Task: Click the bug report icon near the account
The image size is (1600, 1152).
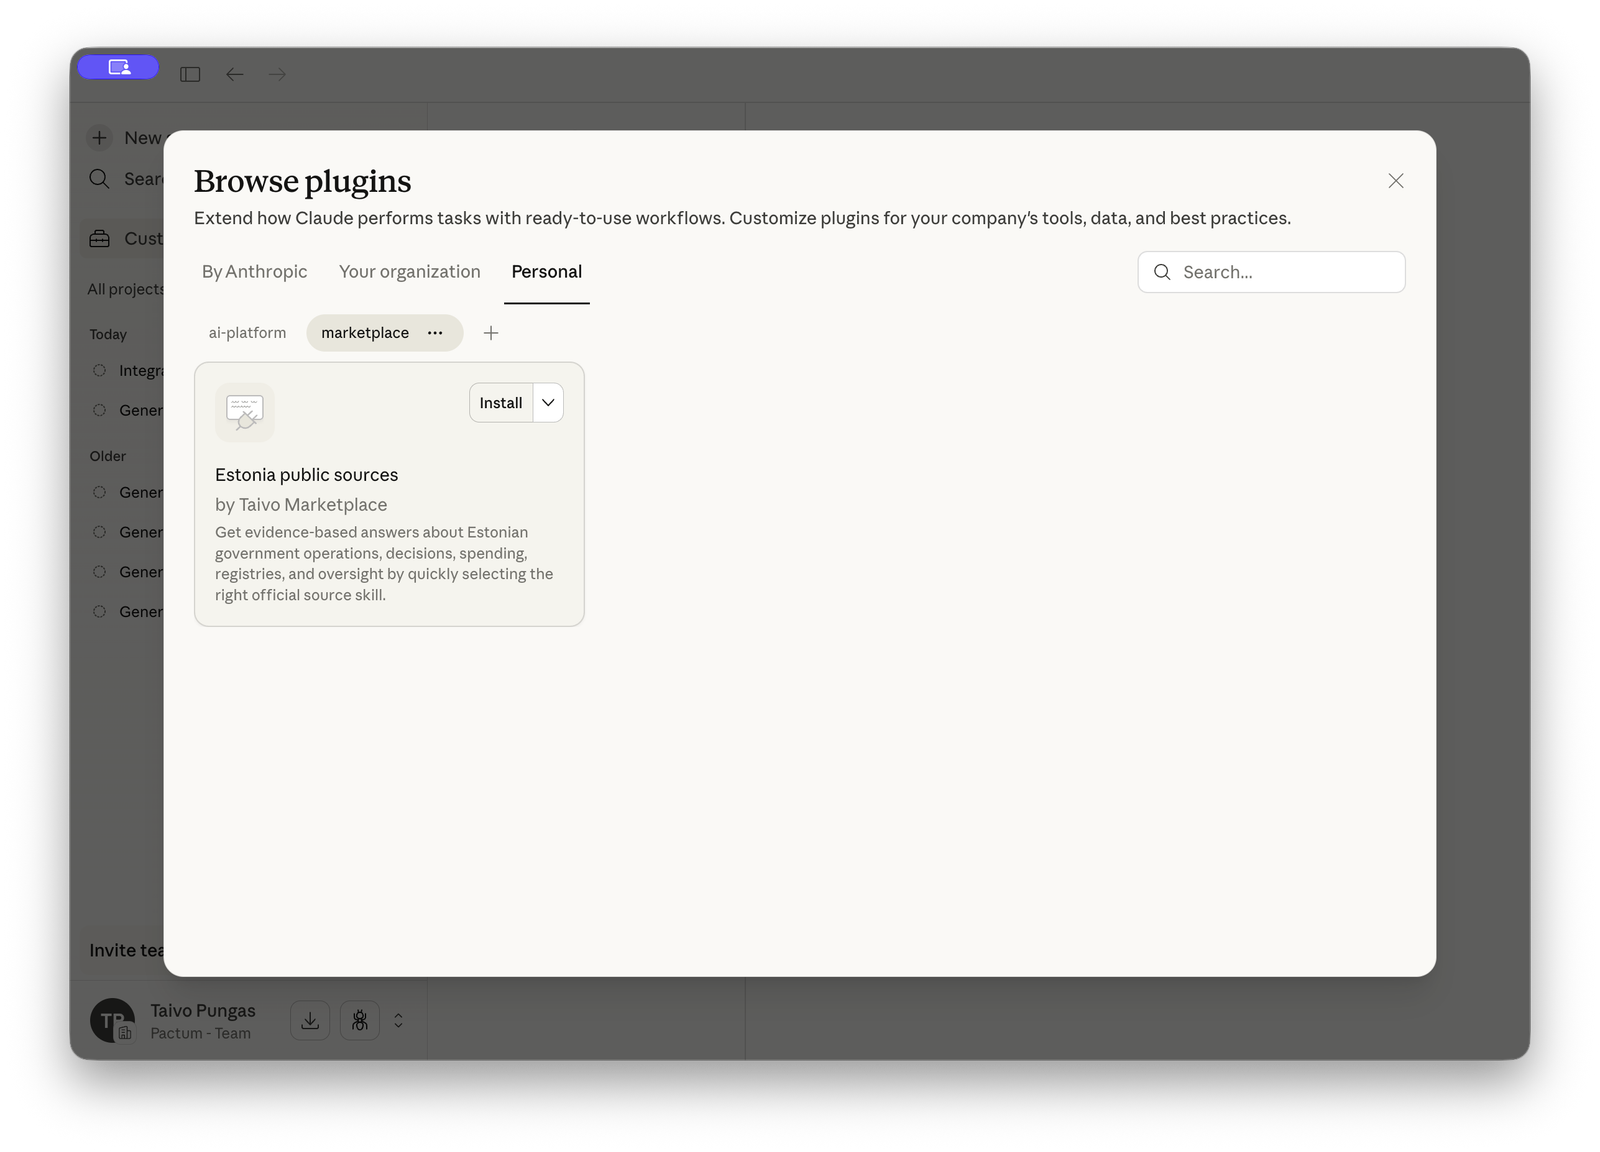Action: [x=359, y=1020]
